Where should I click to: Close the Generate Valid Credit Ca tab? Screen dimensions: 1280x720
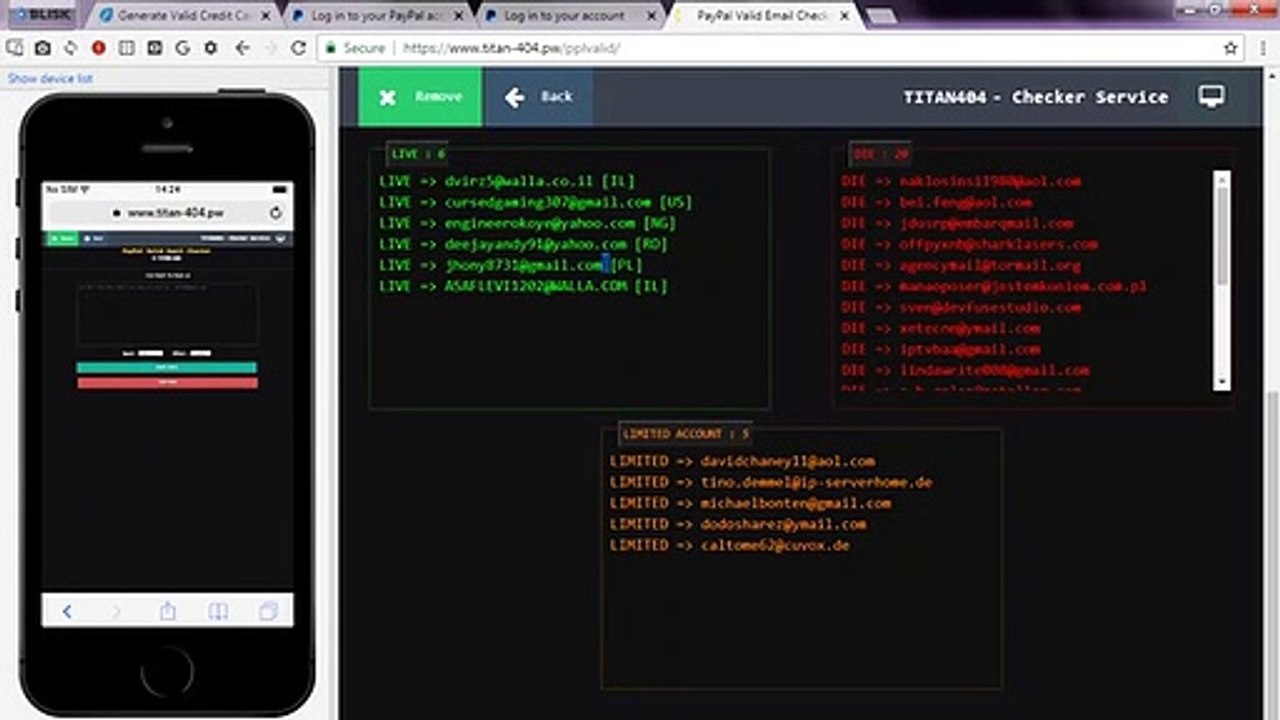pyautogui.click(x=265, y=16)
